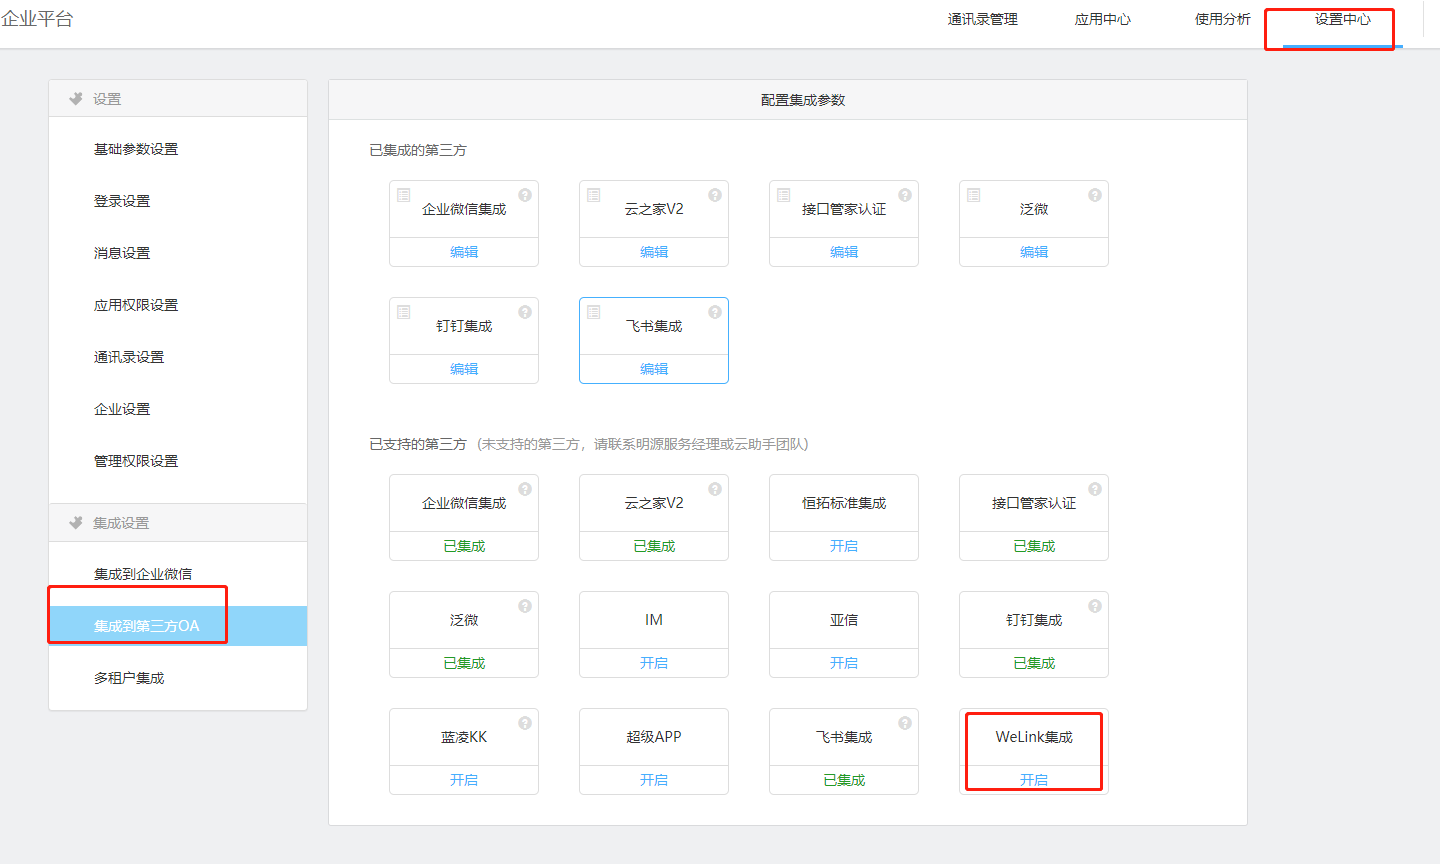Screen dimensions: 1440x867
Task: Click 已集成 under supported-list 飞书集成
Action: point(844,780)
